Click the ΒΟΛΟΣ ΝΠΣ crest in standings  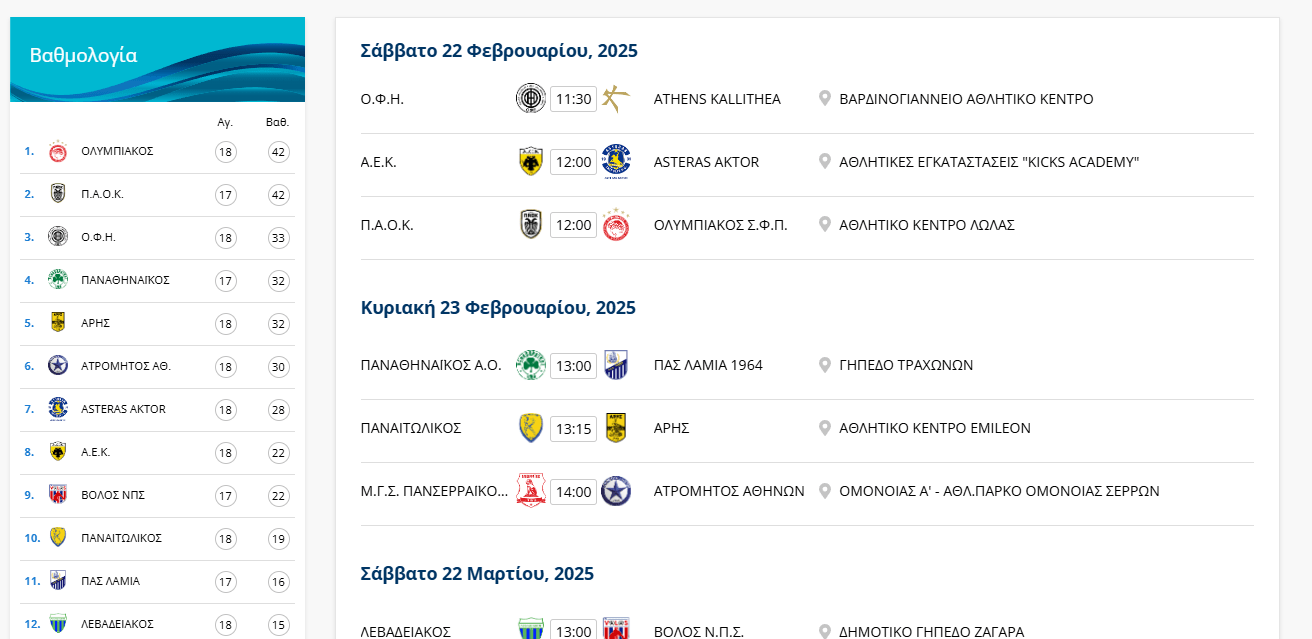tap(58, 495)
